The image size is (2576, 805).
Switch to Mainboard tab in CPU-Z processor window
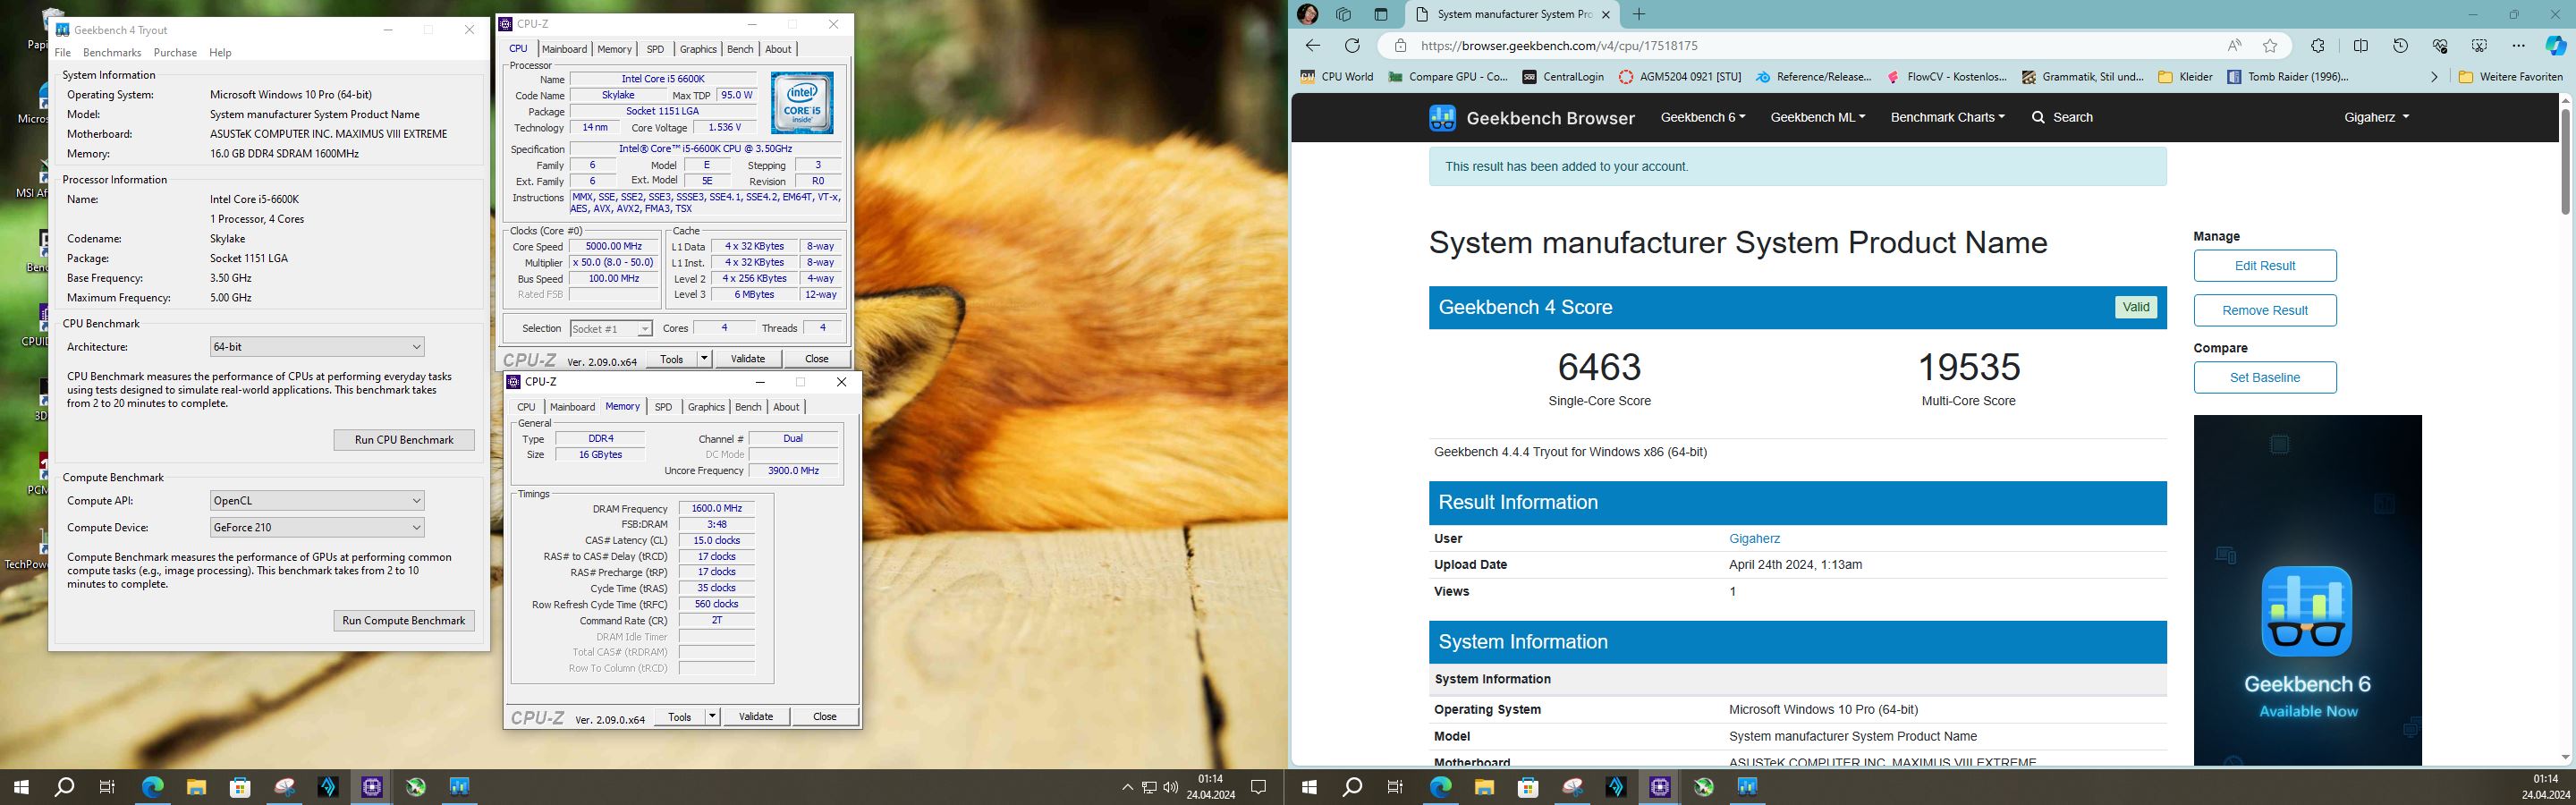[x=565, y=49]
